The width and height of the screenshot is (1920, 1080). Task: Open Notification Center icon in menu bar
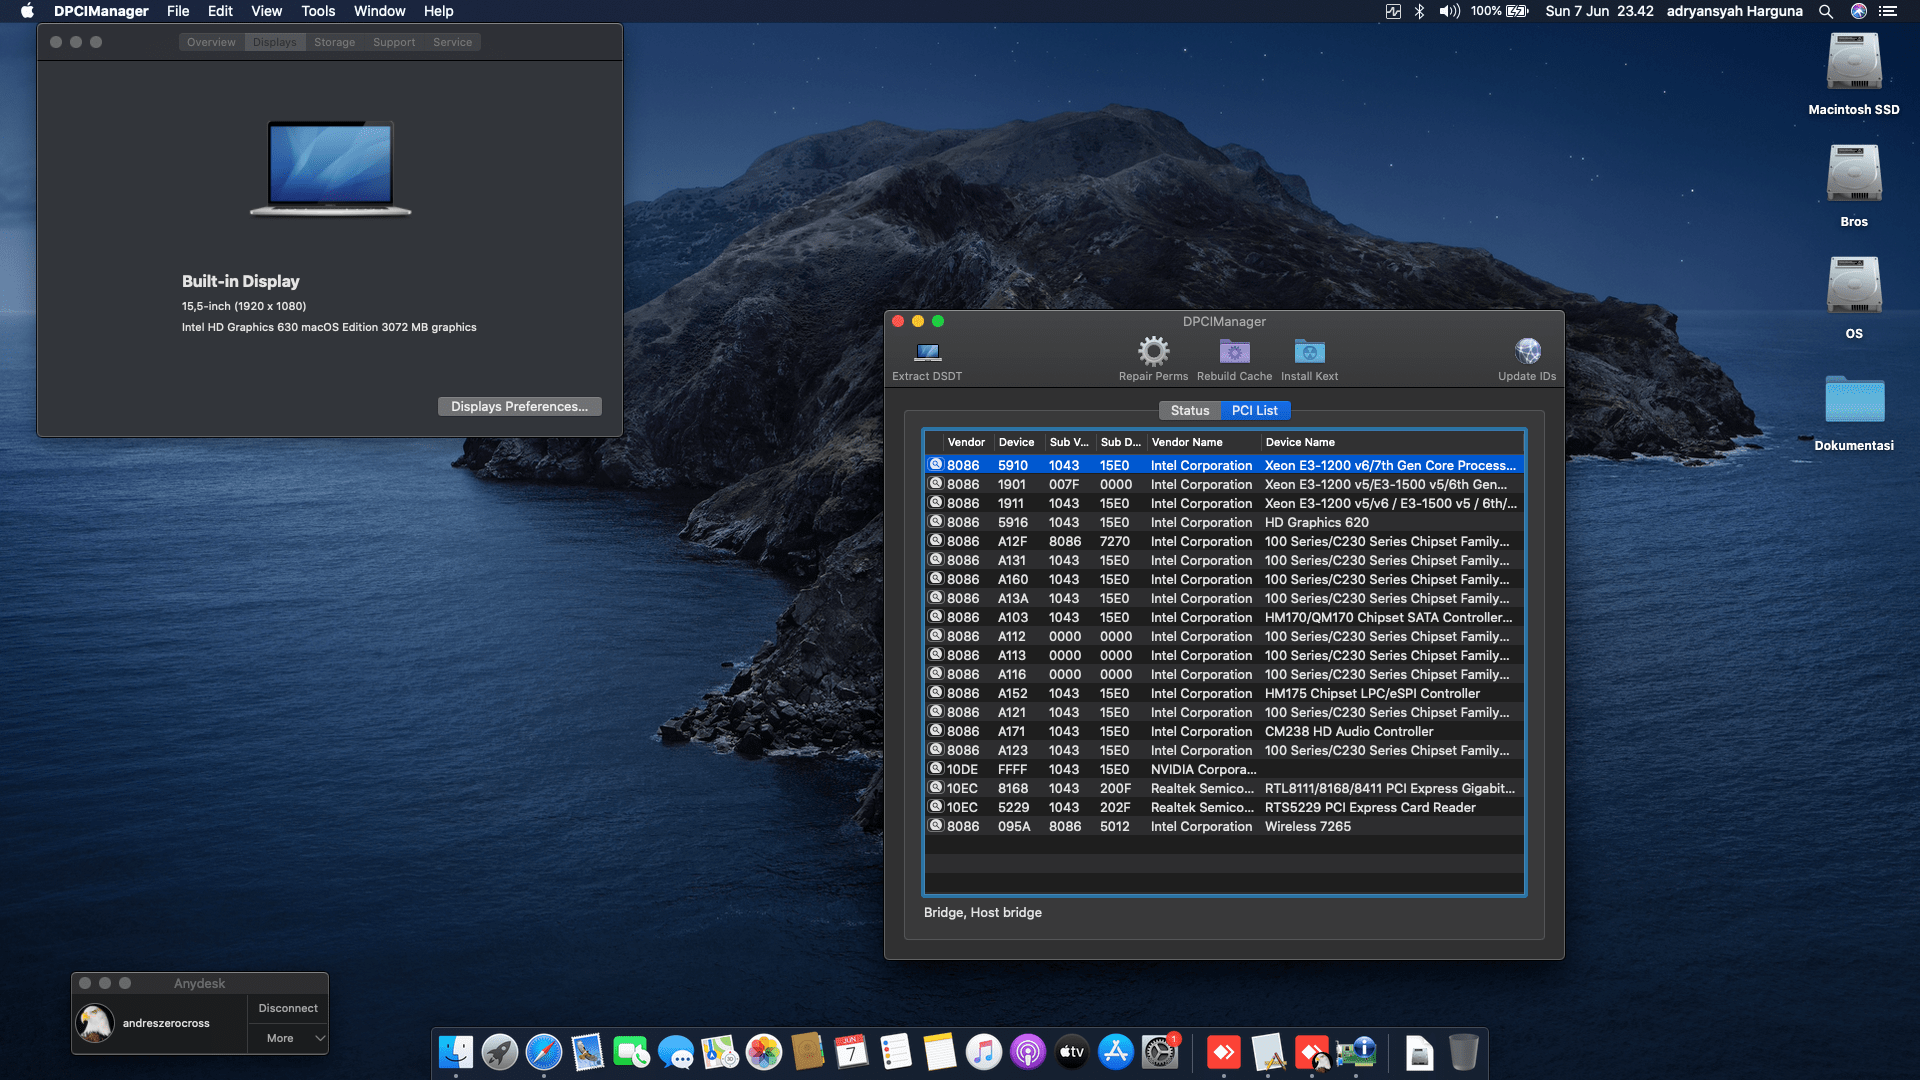pos(1888,11)
